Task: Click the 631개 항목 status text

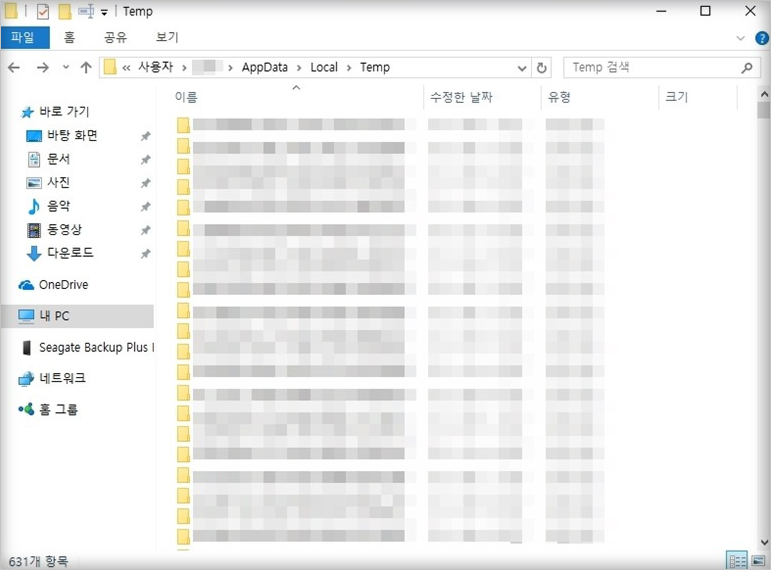Action: (x=38, y=561)
